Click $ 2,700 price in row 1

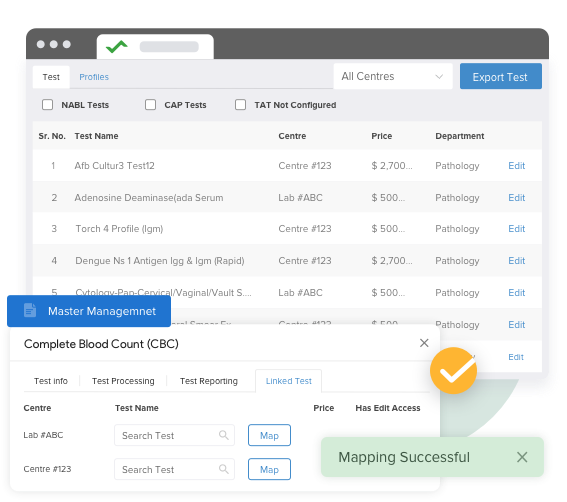click(392, 166)
